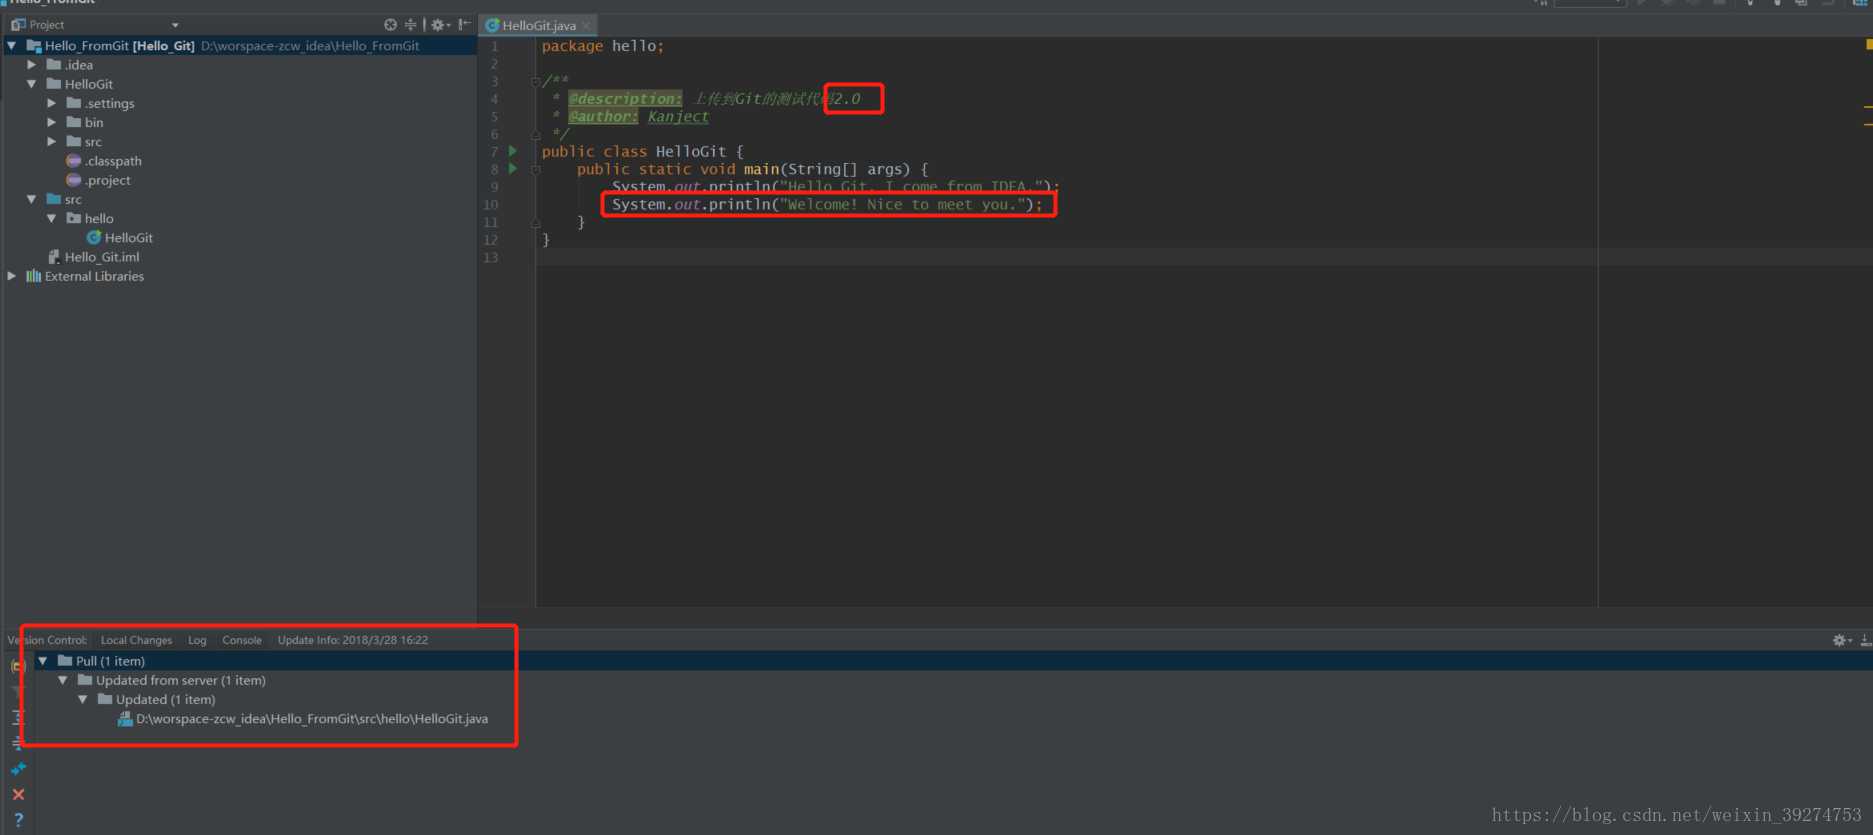Image resolution: width=1873 pixels, height=835 pixels.
Task: Collapse top-level blue src folder
Action: pos(32,199)
